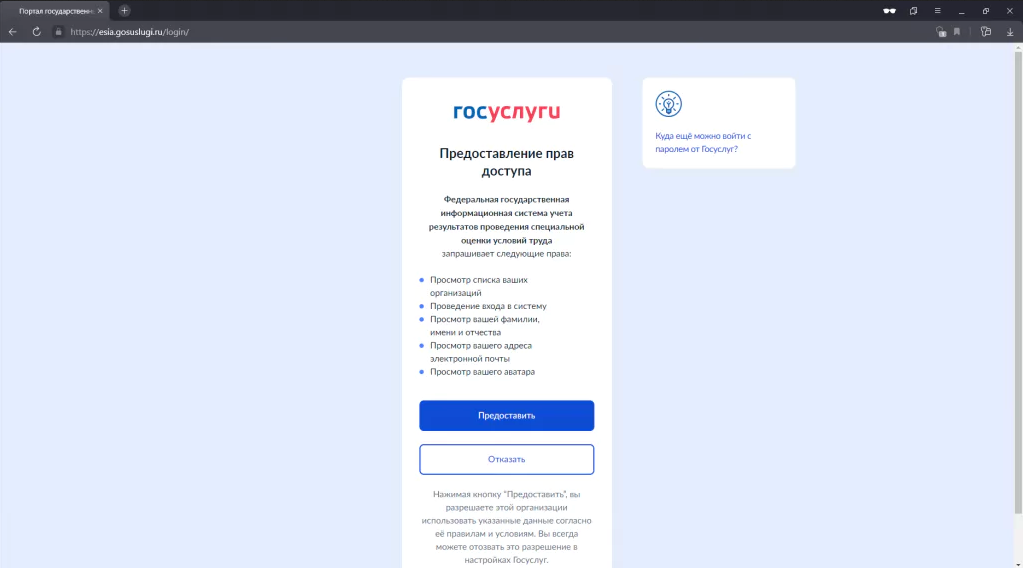Select the Портал государственных услуг tab

point(55,11)
